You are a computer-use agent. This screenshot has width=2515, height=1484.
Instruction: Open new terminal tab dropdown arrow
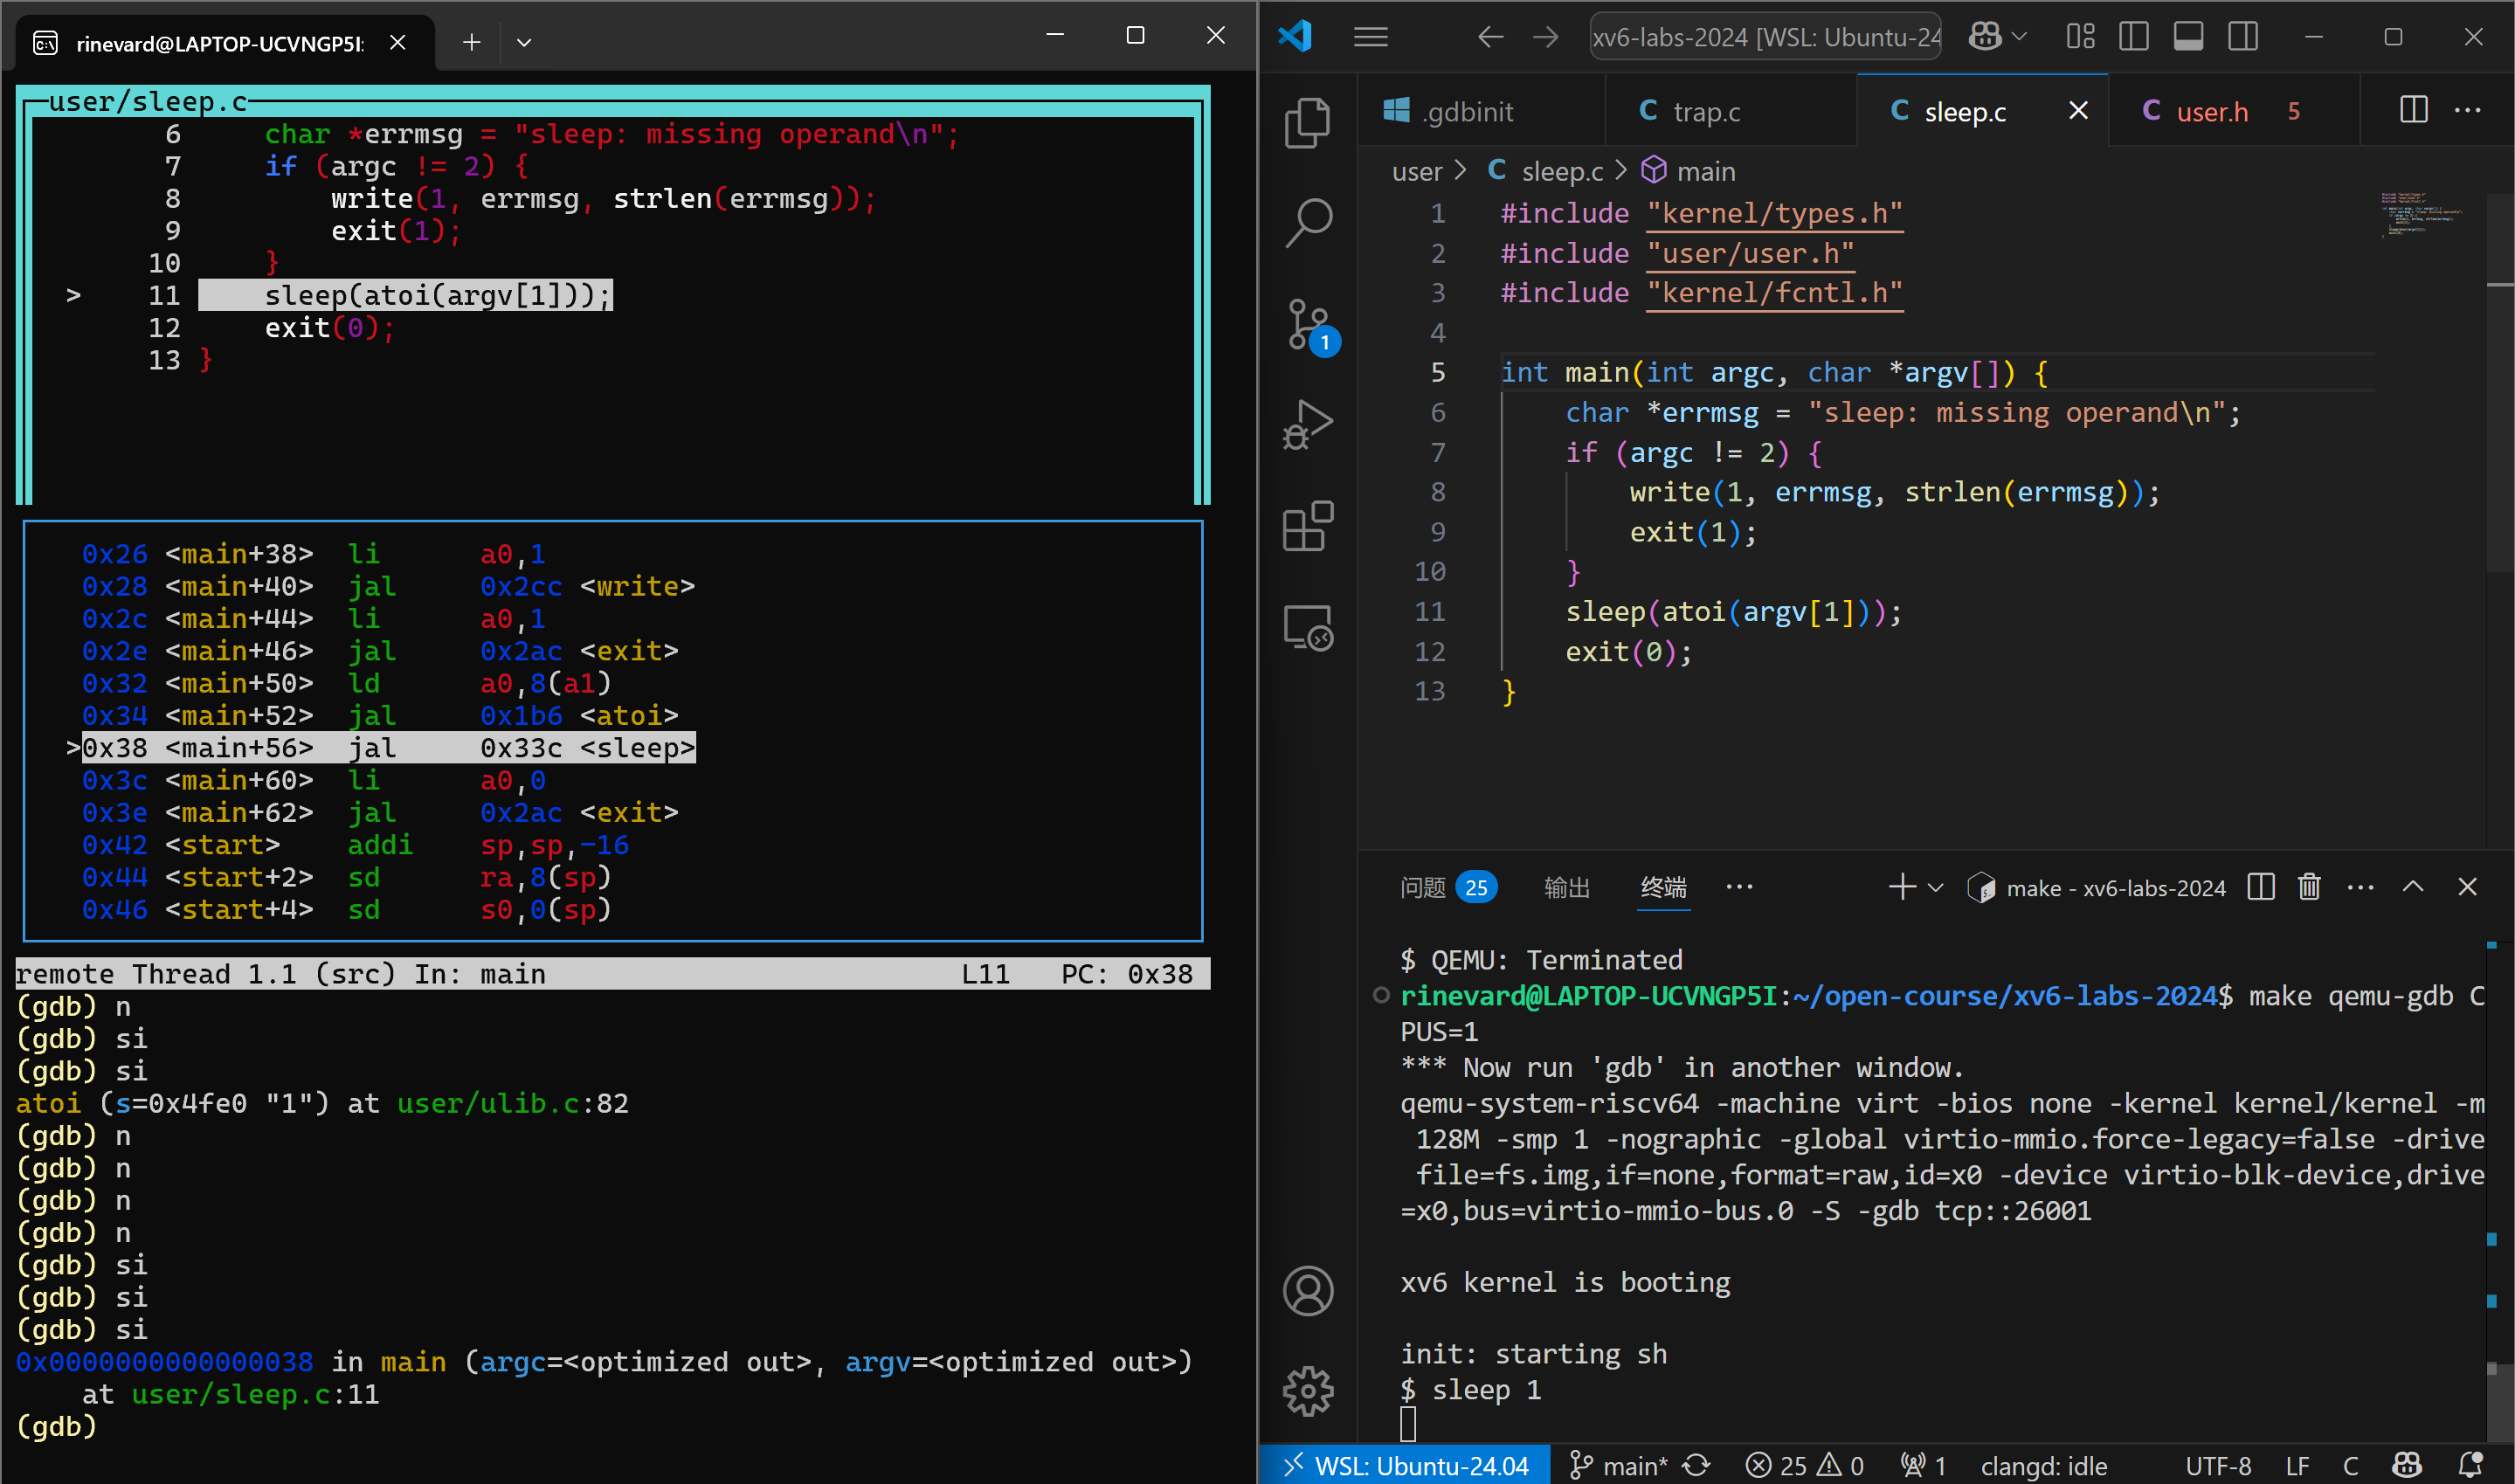tap(523, 42)
